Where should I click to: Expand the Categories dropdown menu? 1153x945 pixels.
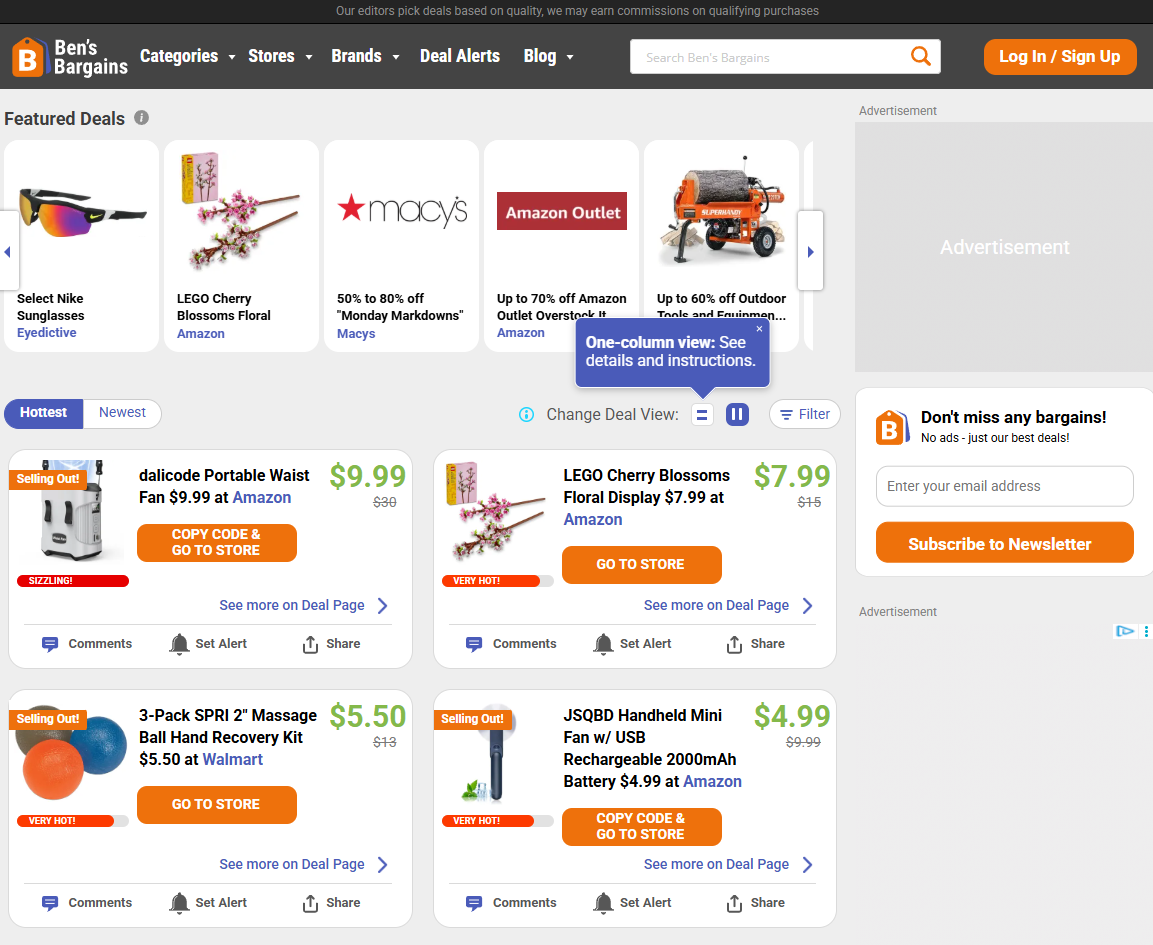tap(187, 57)
